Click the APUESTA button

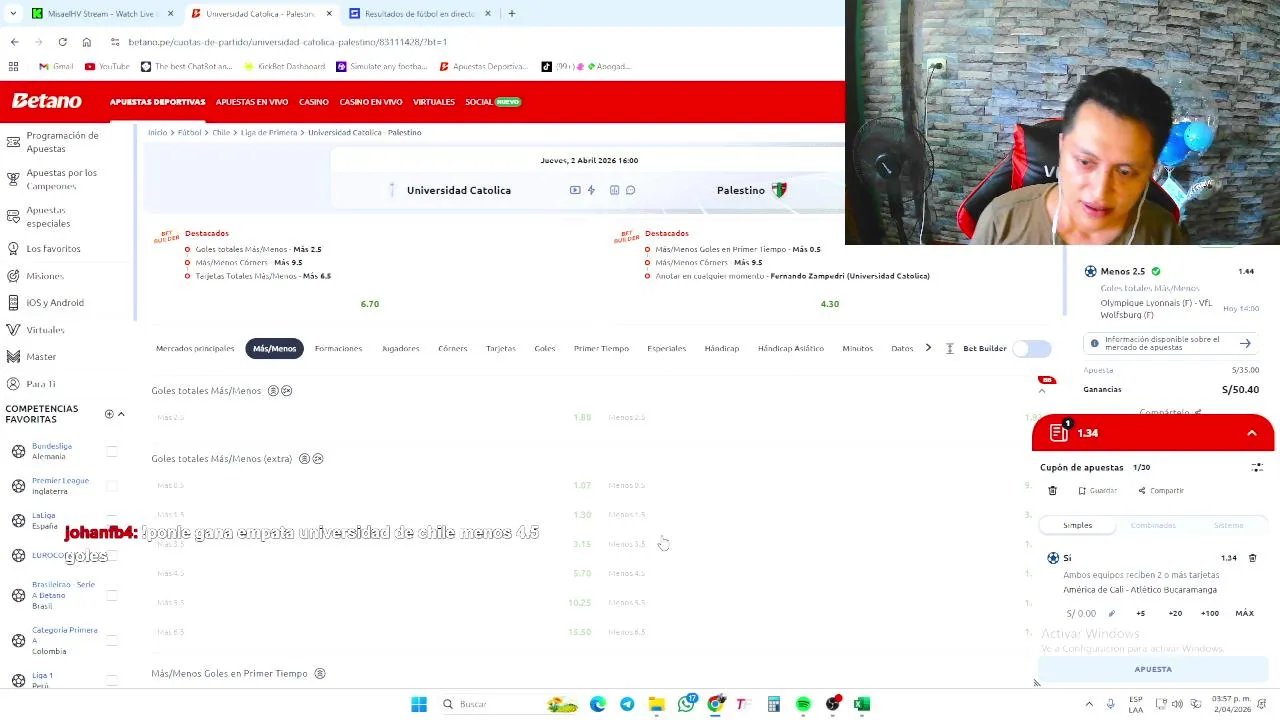click(x=1153, y=669)
